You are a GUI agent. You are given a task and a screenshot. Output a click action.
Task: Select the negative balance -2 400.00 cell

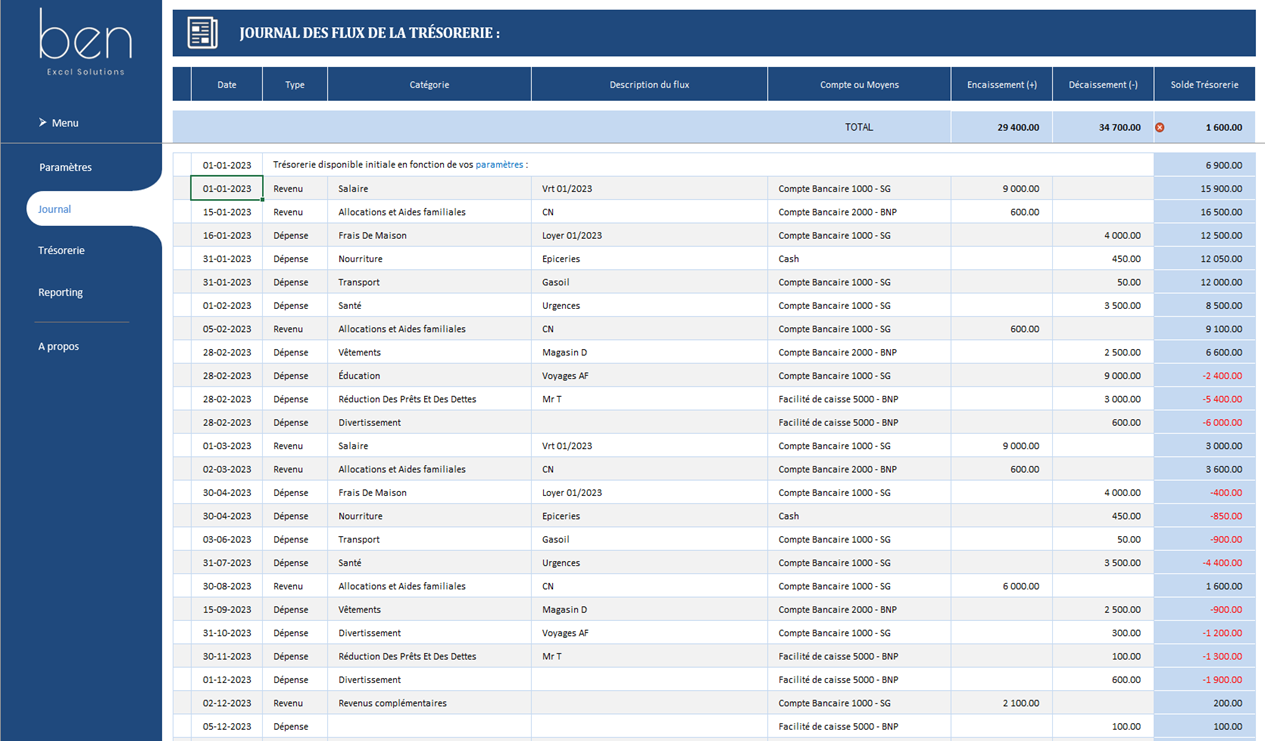click(1205, 375)
